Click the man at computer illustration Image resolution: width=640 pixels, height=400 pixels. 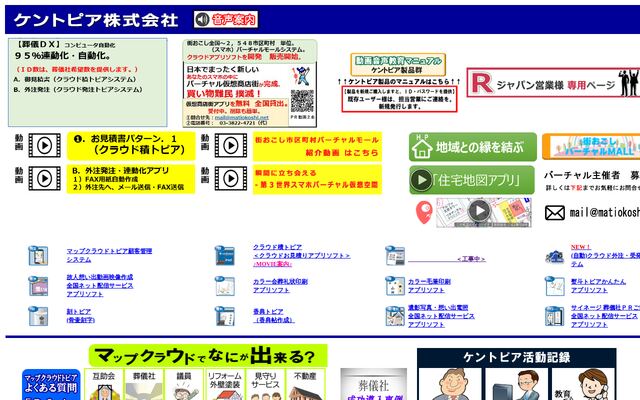click(x=516, y=384)
